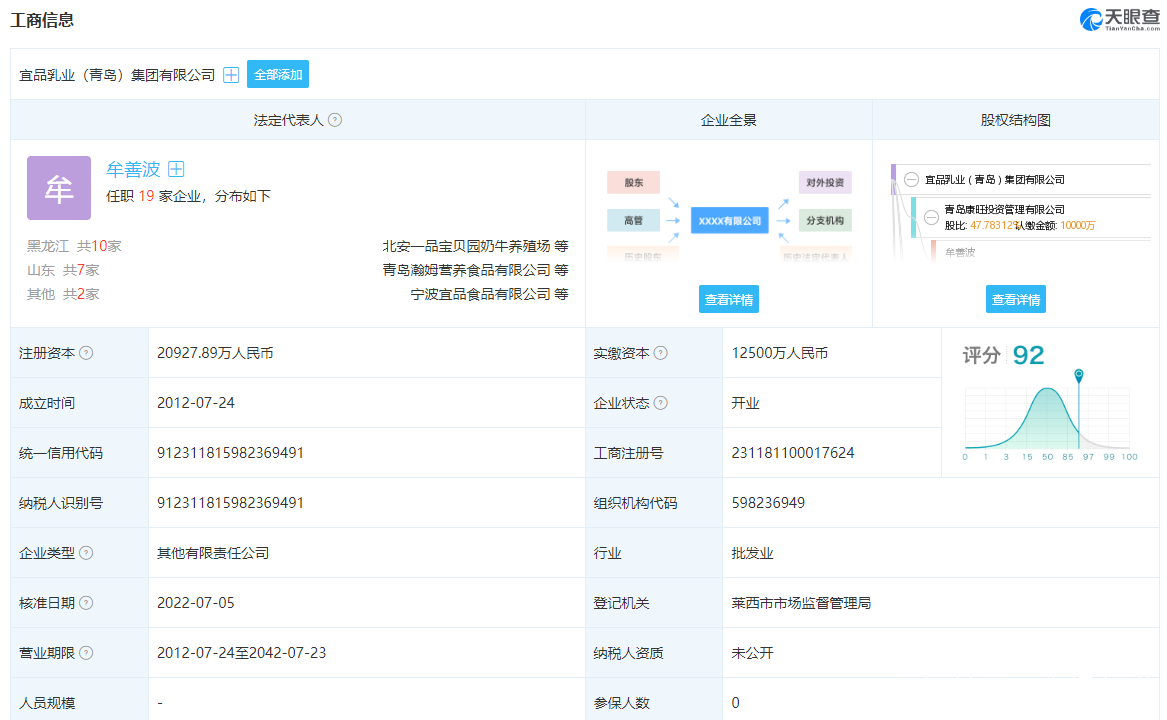Screen dimensions: 1167x720
Task: Click the question mark next to 核准日期
Action: pyautogui.click(x=86, y=603)
